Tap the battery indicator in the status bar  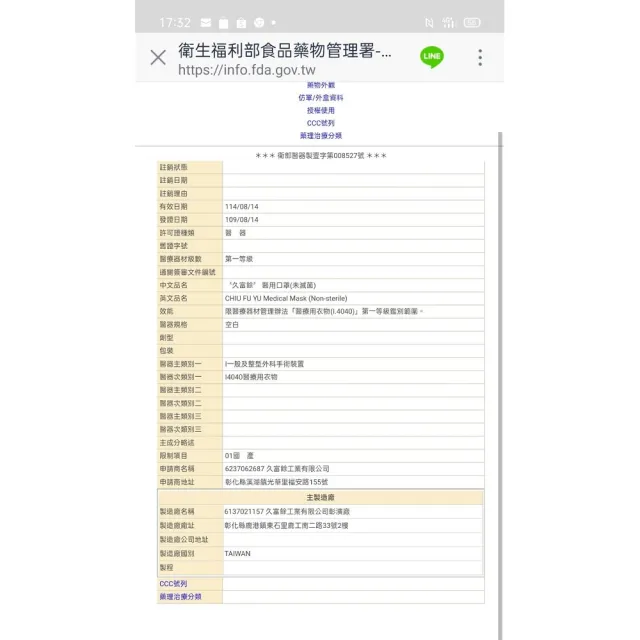tap(472, 22)
